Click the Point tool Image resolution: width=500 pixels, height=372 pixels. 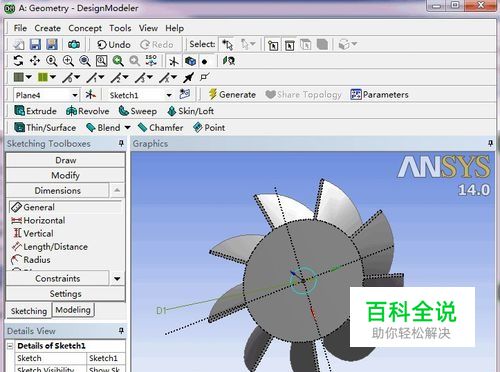[209, 127]
